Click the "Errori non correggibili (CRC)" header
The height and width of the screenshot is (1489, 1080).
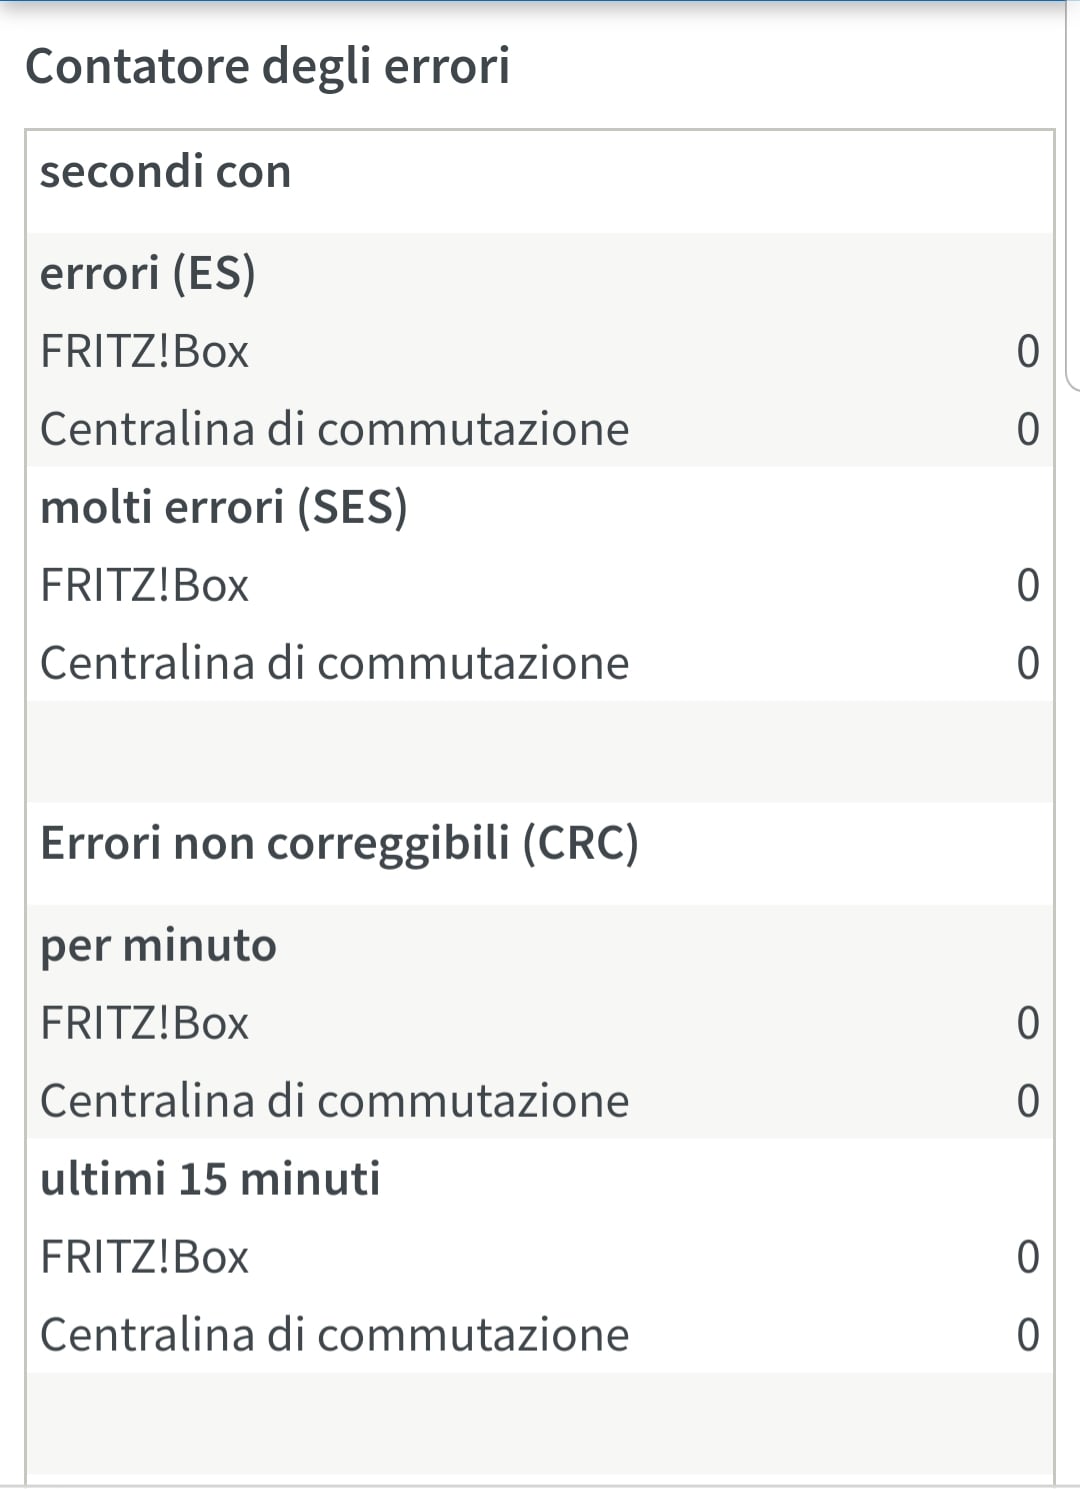(x=339, y=843)
